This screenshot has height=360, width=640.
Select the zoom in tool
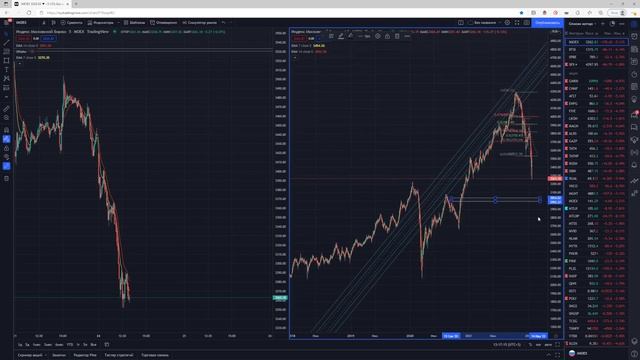pos(6,118)
